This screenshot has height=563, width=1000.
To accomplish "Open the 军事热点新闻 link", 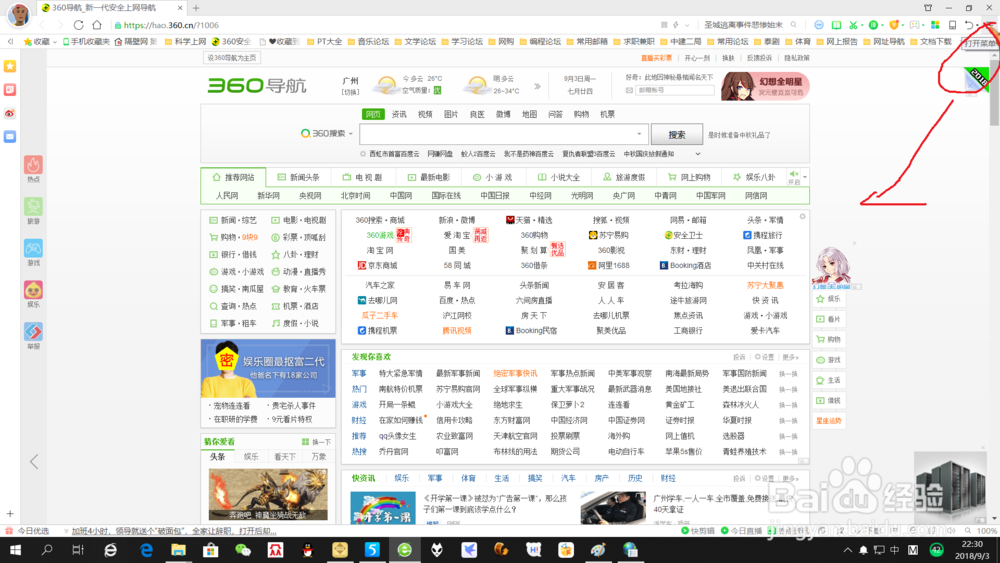I will point(572,374).
